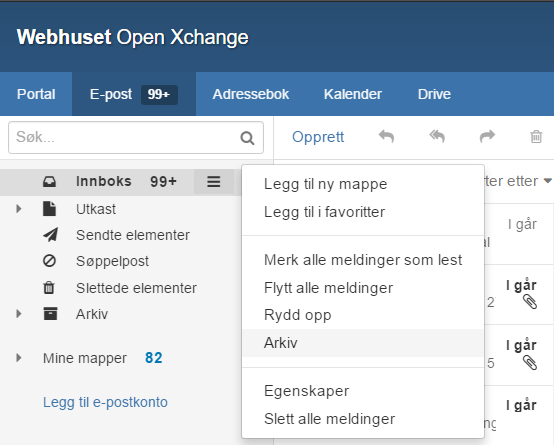Image resolution: width=554 pixels, height=445 pixels.
Task: Select 'Slett alle meldinger' option
Action: (363, 419)
